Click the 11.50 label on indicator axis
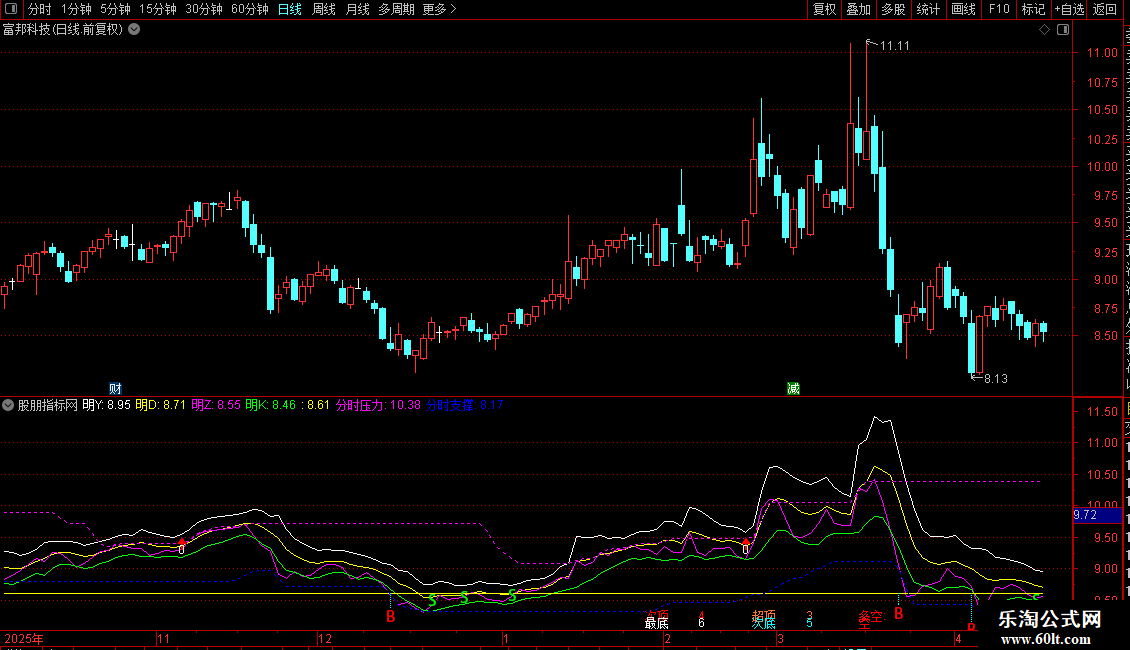The height and width of the screenshot is (650, 1130). (1102, 411)
